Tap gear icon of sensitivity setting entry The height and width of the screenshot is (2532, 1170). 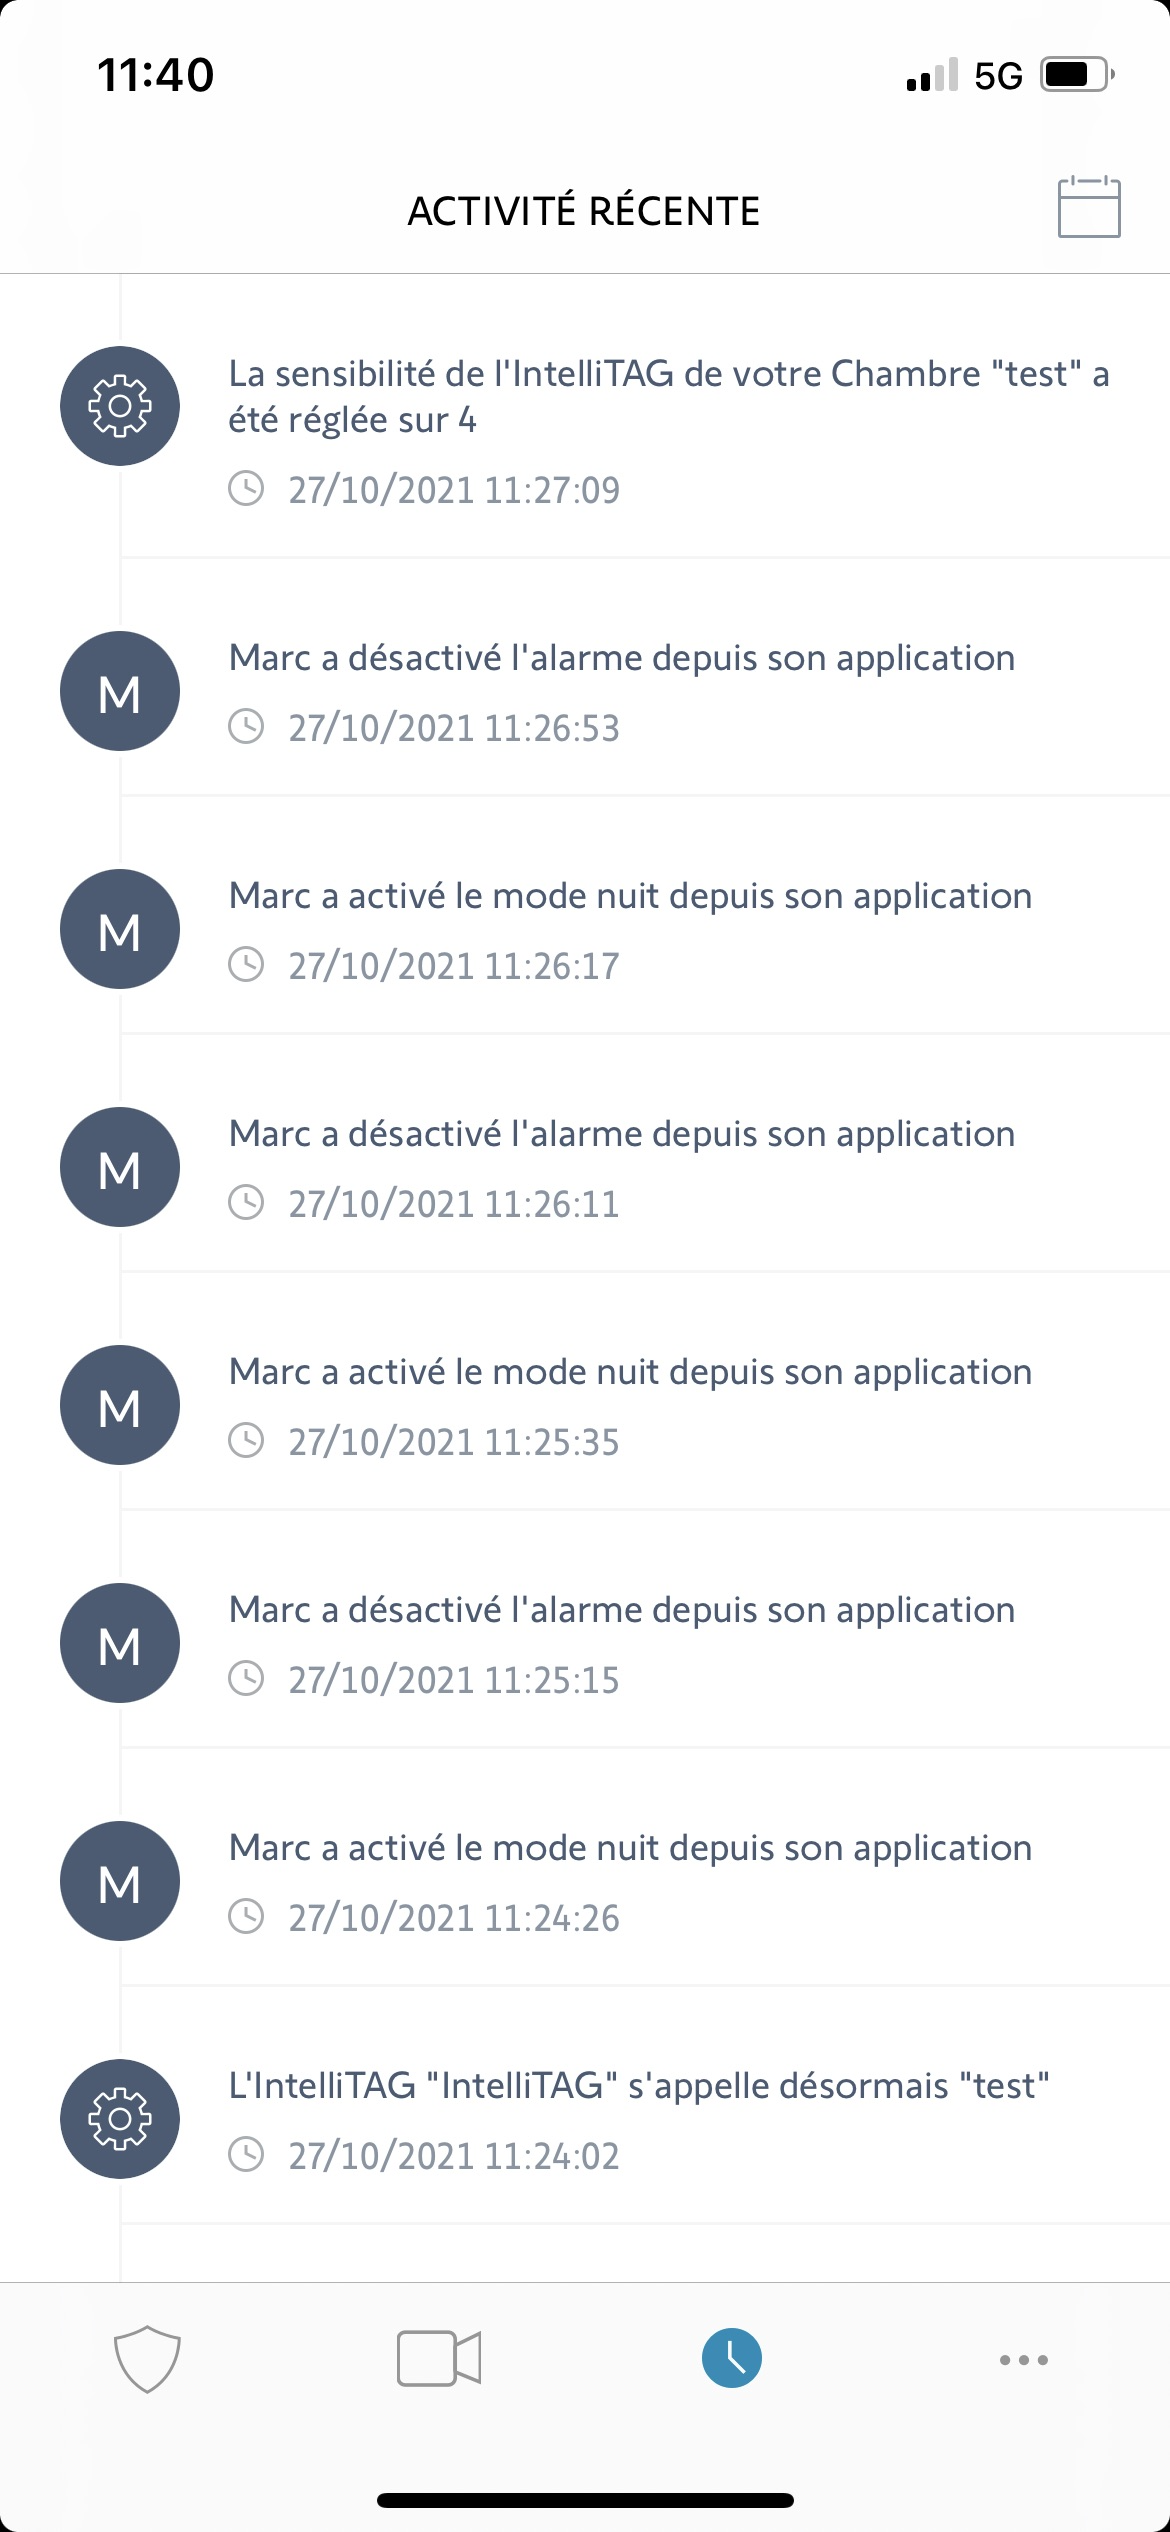click(120, 406)
